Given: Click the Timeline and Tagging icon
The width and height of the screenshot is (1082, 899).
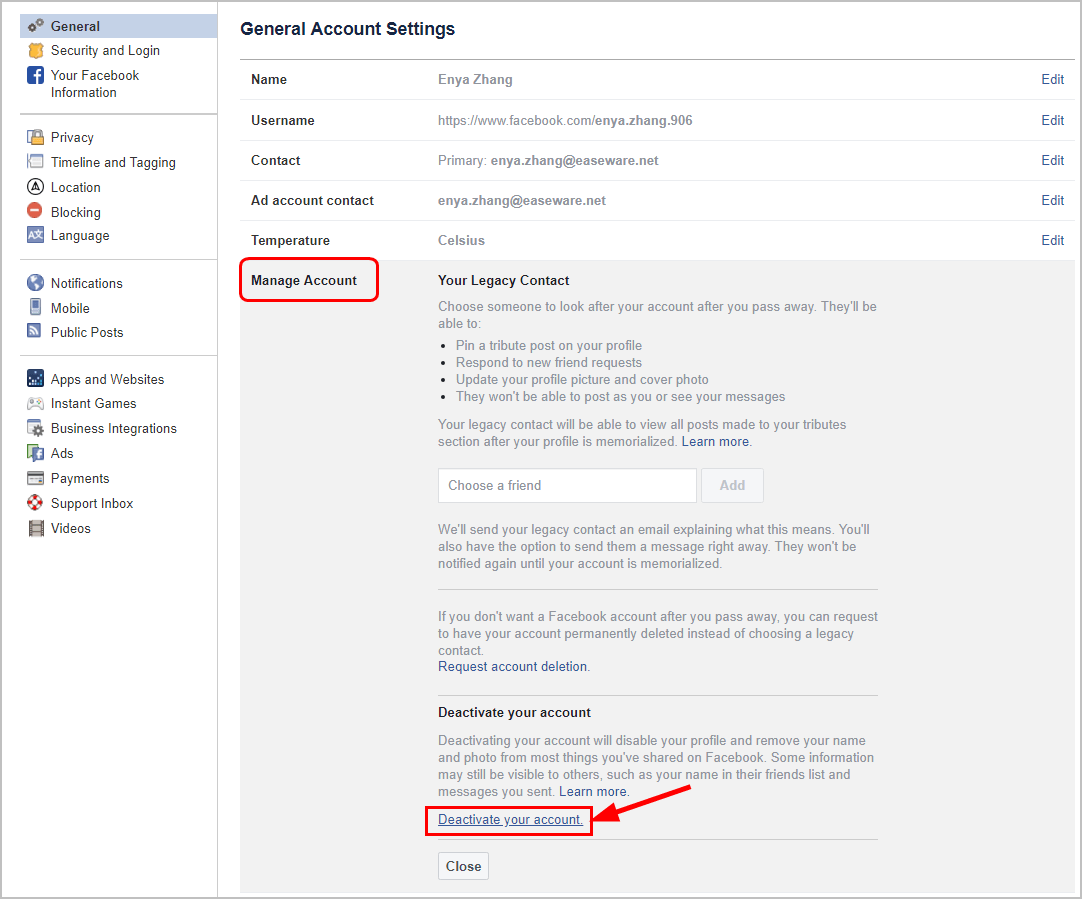Looking at the screenshot, I should 35,161.
